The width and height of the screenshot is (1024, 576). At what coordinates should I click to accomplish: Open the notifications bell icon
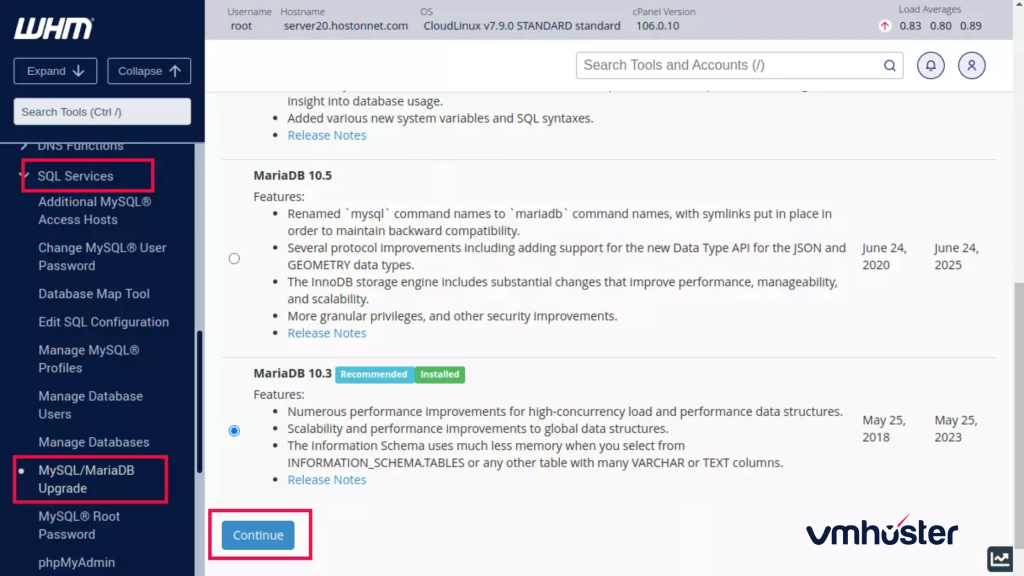931,65
